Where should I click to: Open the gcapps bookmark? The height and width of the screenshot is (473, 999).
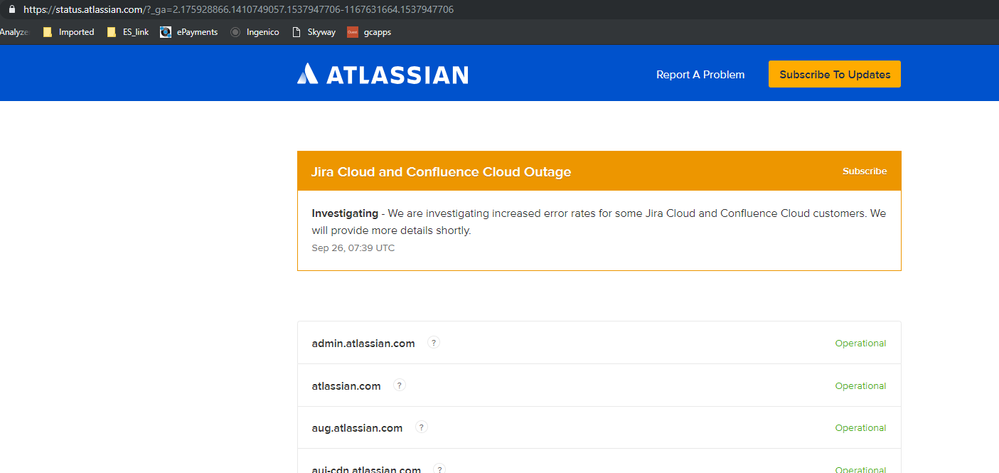[x=369, y=32]
